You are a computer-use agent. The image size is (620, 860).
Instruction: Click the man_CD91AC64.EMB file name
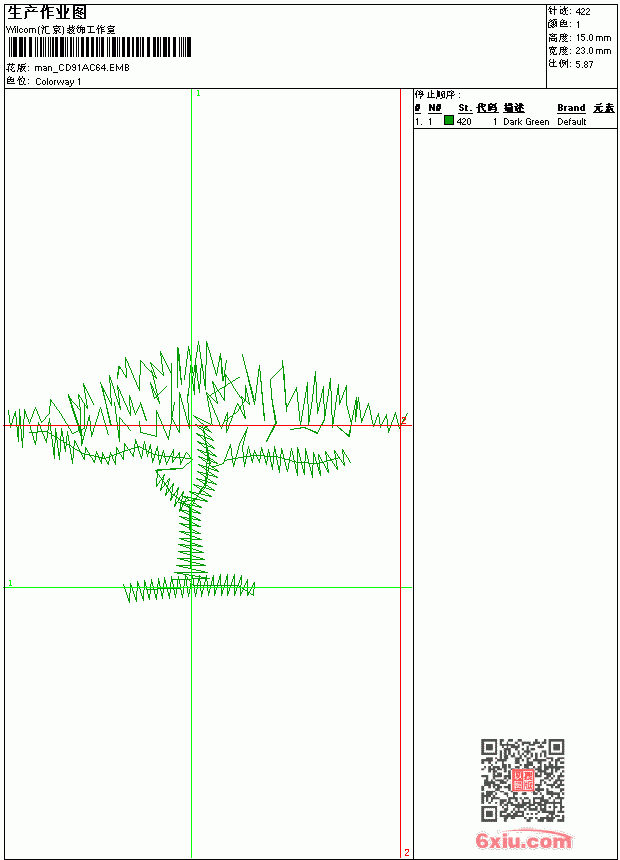pos(82,68)
